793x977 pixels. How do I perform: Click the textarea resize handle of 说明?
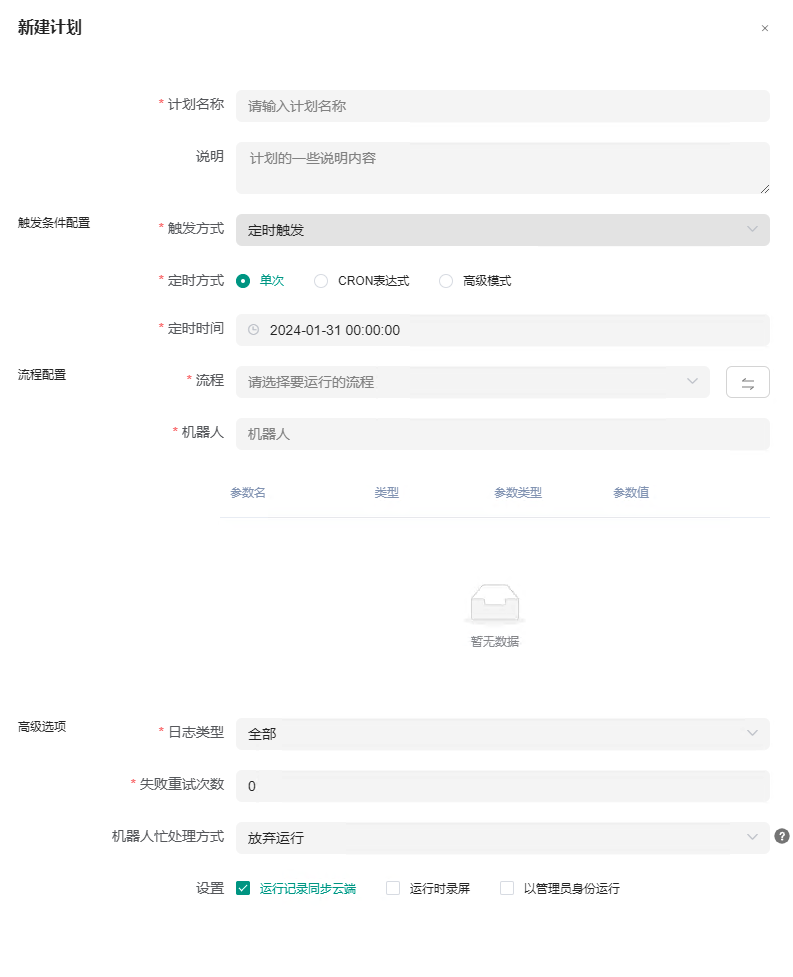765,189
